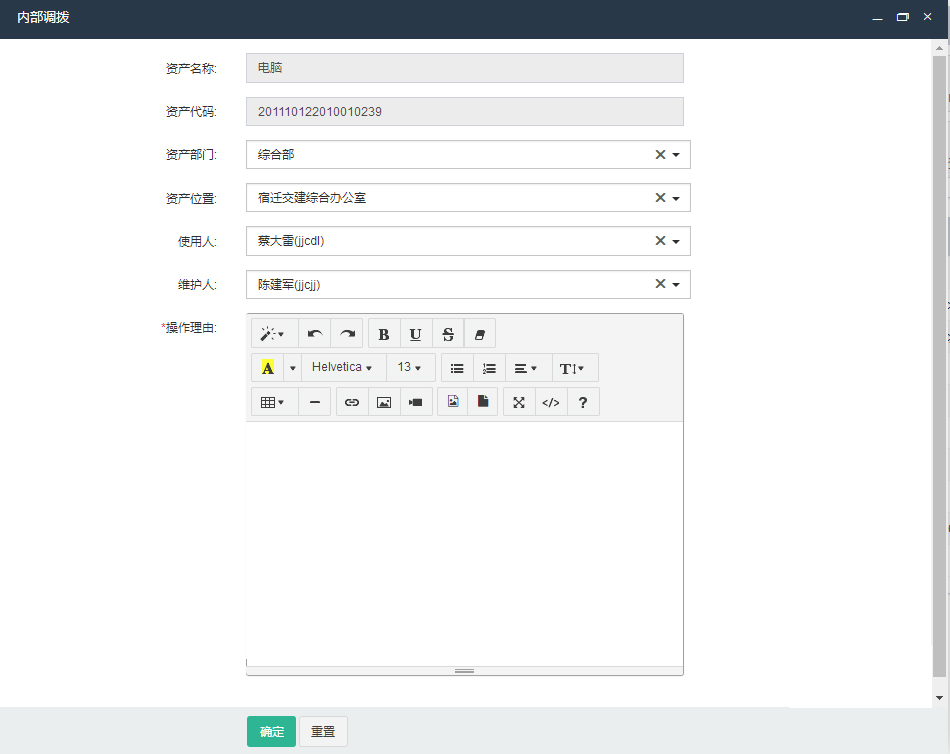The height and width of the screenshot is (754, 950).
Task: Switch editor to code view
Action: 550,402
